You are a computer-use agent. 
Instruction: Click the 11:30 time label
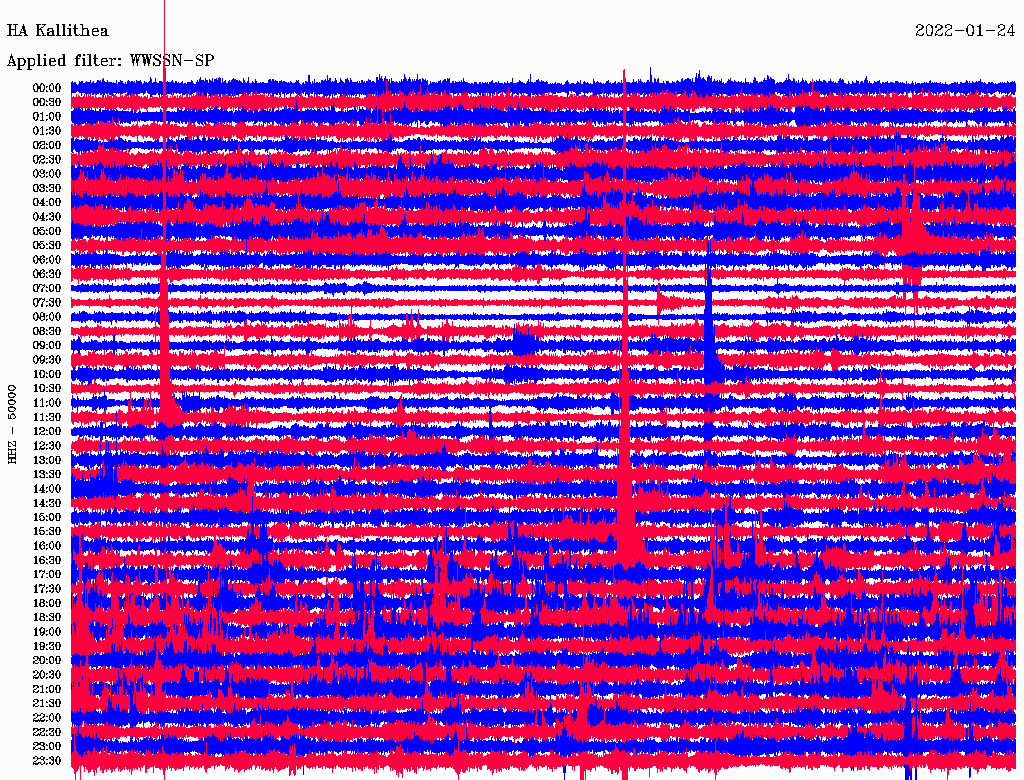pos(46,417)
